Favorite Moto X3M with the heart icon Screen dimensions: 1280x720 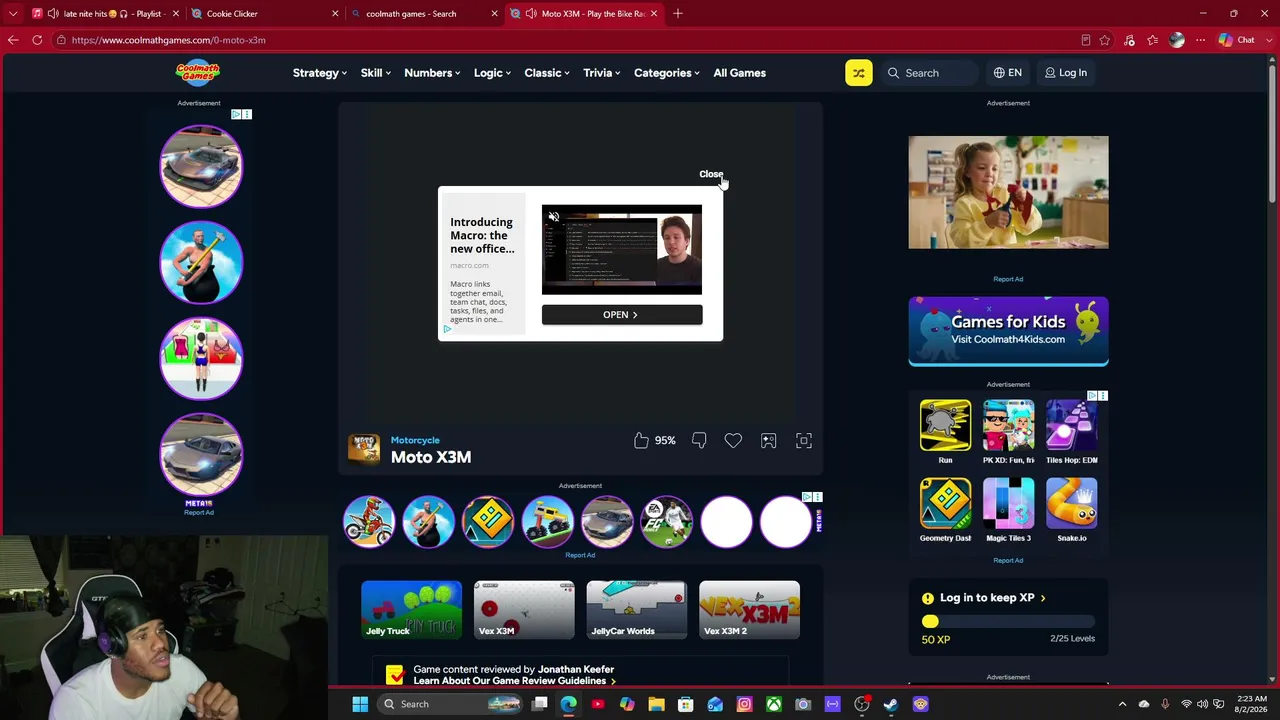[x=733, y=440]
